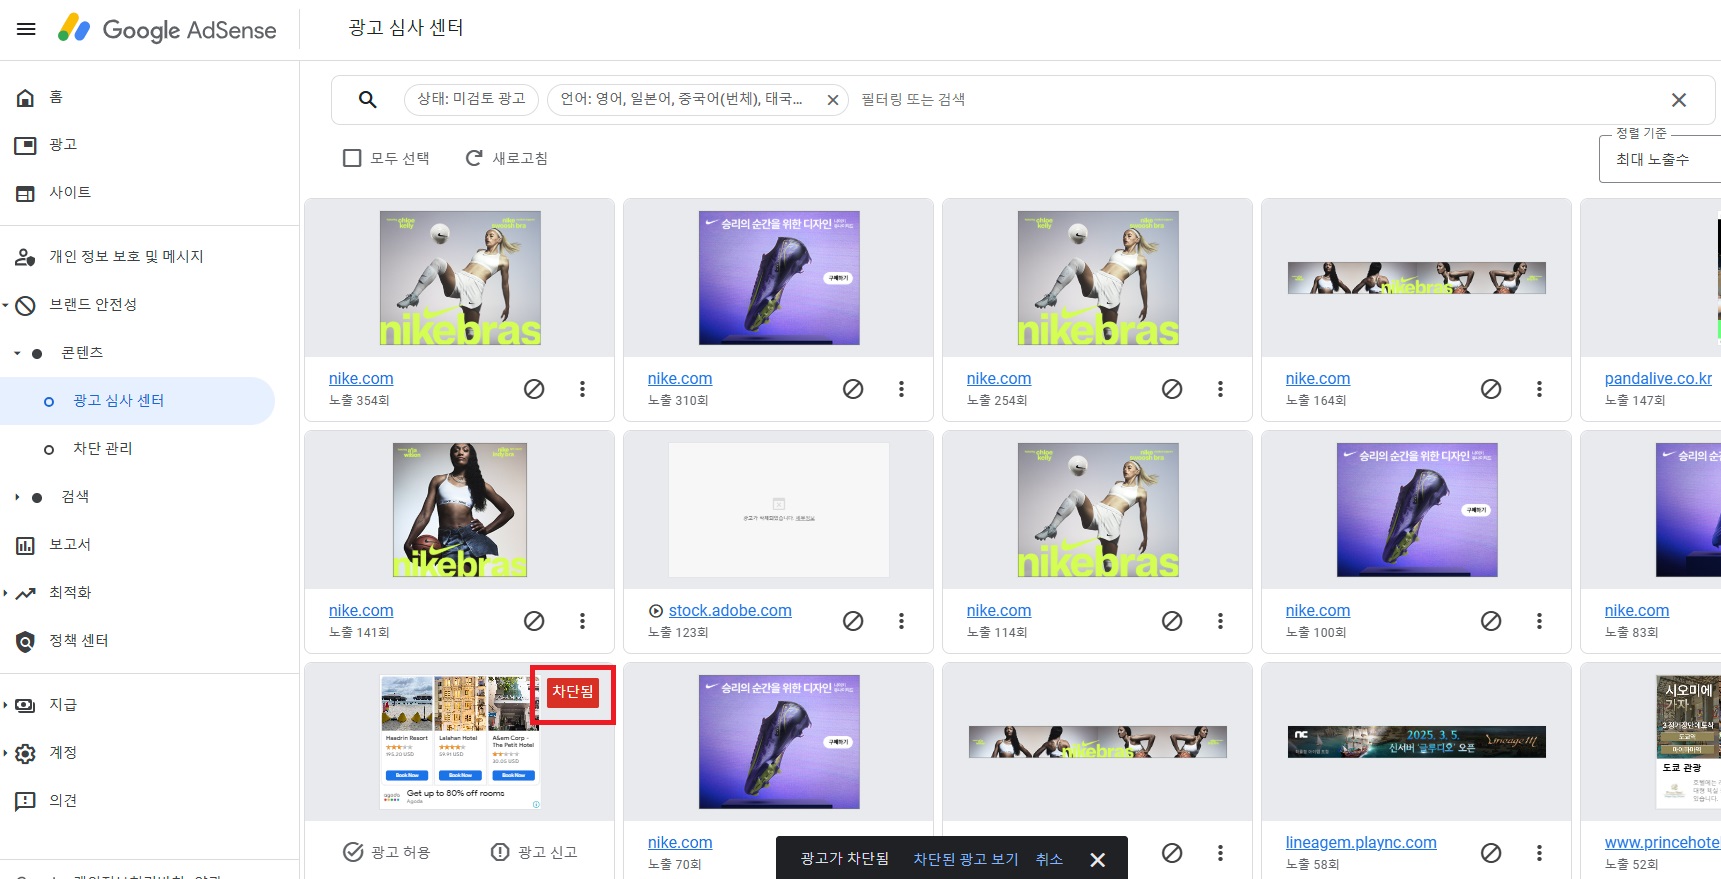Open the pandalive.co.kr link
Image resolution: width=1721 pixels, height=879 pixels.
(x=1658, y=378)
